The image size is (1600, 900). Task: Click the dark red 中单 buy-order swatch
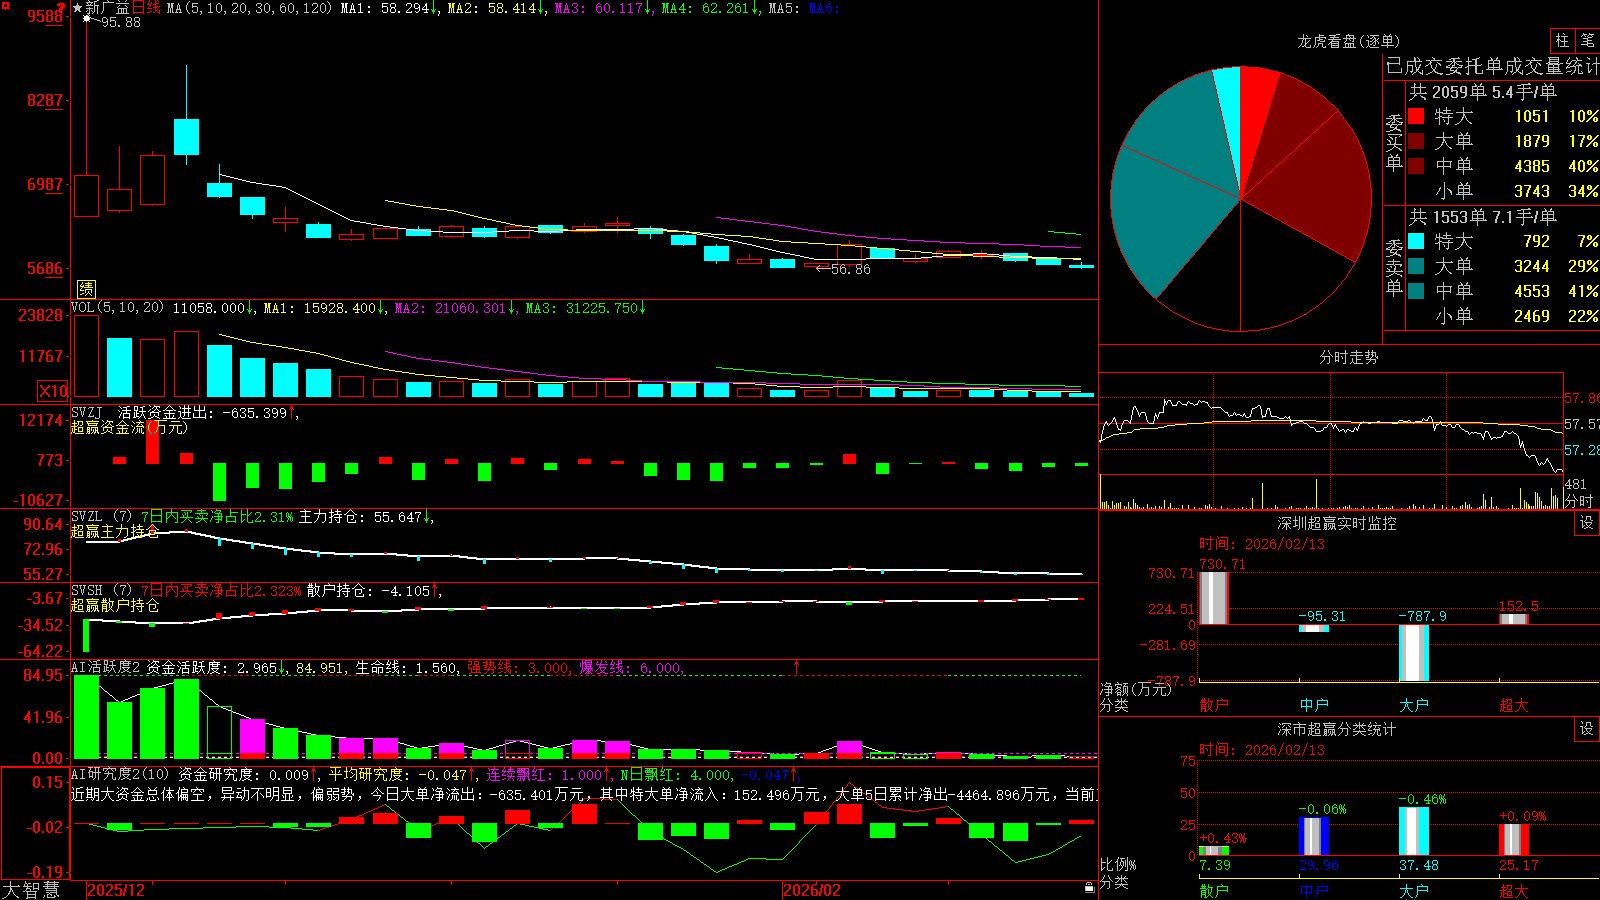click(1416, 166)
